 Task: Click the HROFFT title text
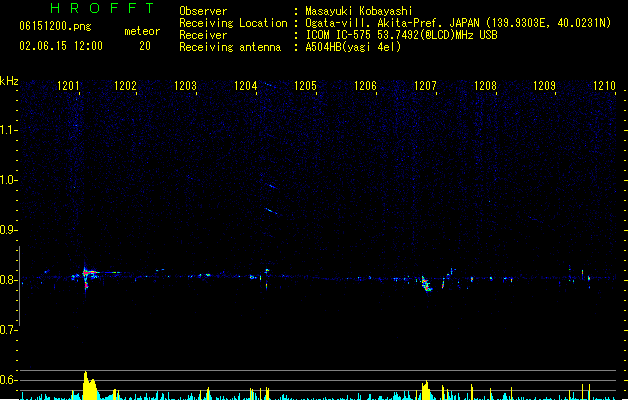(102, 8)
